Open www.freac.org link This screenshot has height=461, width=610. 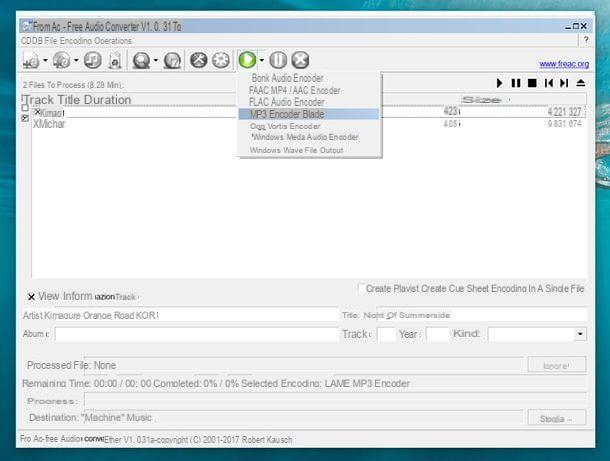coord(564,64)
